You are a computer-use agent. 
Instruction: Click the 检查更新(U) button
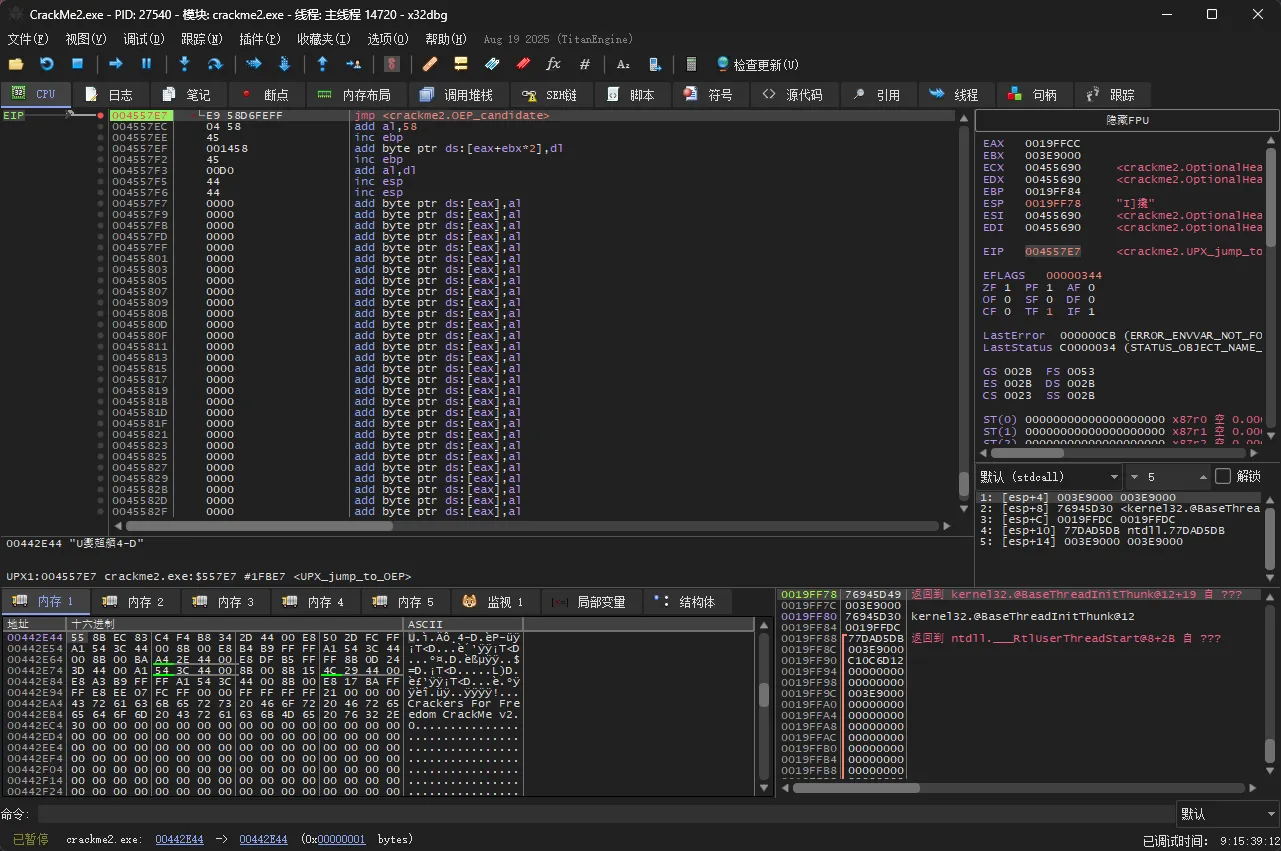[x=757, y=64]
